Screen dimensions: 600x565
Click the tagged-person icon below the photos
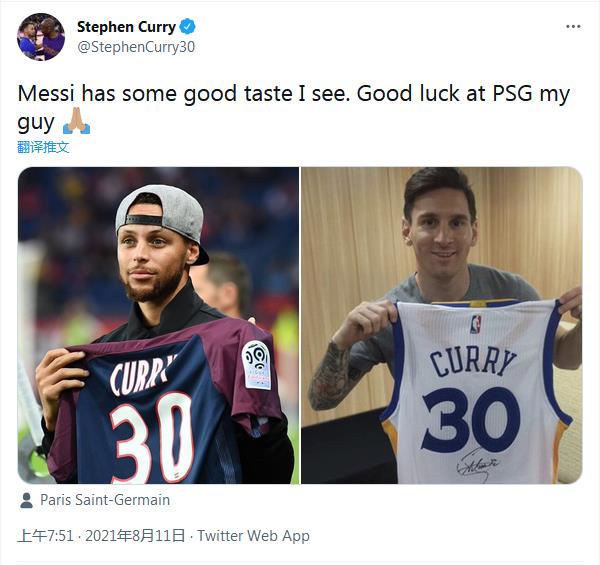coord(26,500)
